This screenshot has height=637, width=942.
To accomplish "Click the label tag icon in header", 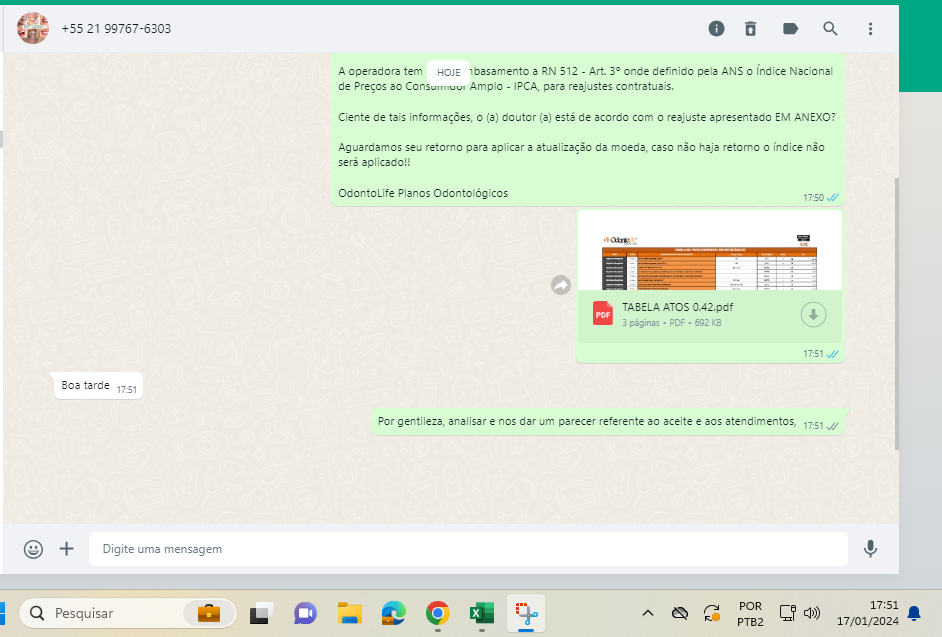I will point(790,28).
